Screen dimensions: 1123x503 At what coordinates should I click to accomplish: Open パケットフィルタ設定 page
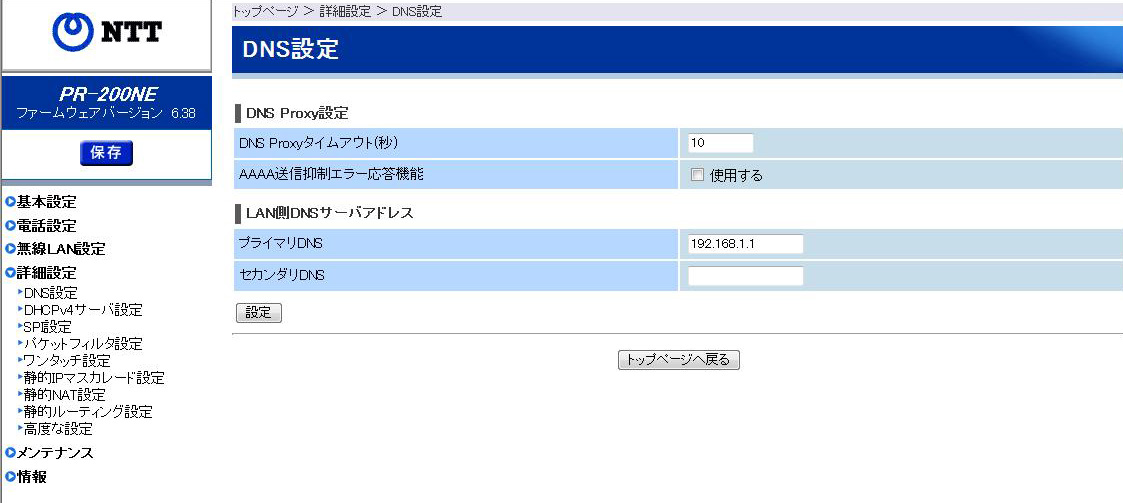tap(83, 344)
